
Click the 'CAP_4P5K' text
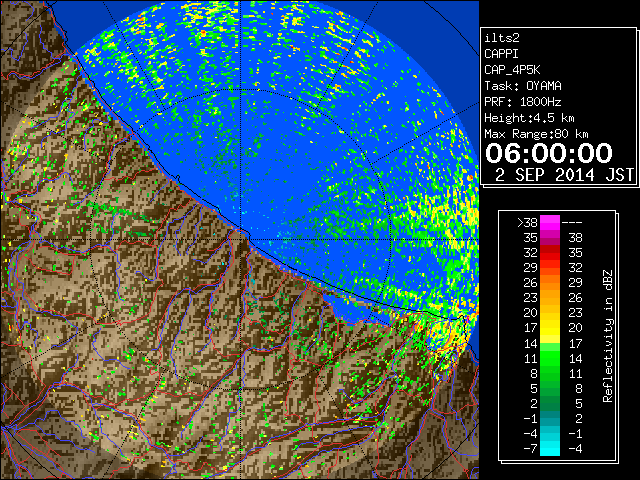tap(512, 70)
